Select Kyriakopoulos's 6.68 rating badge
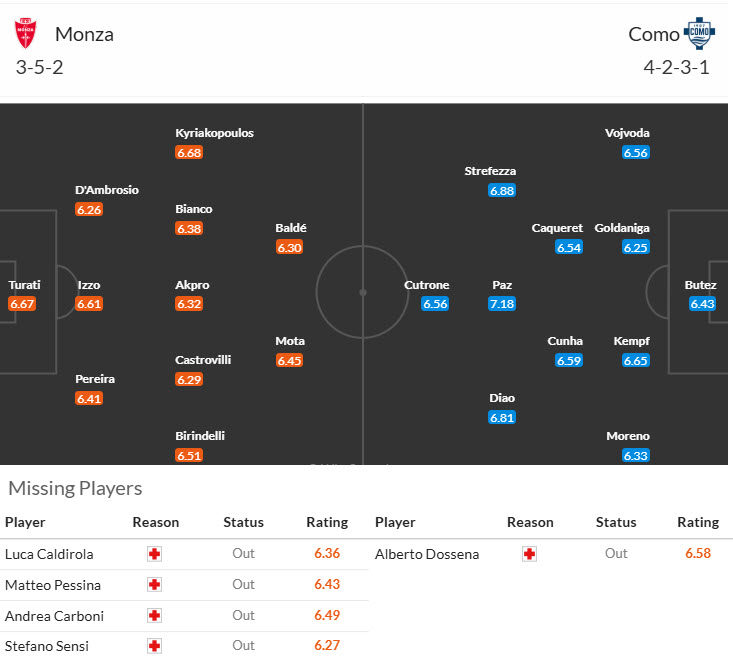733x671 pixels. (189, 153)
